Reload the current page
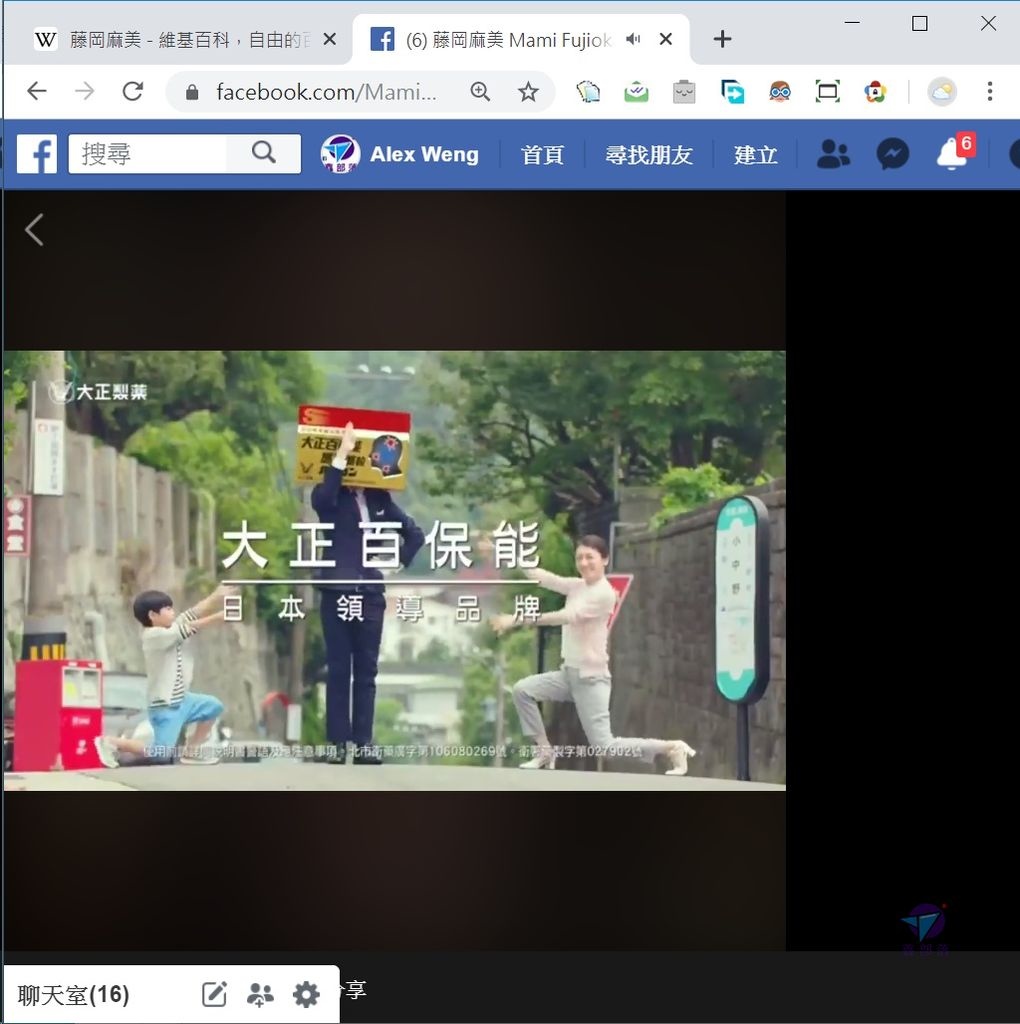 (x=133, y=91)
